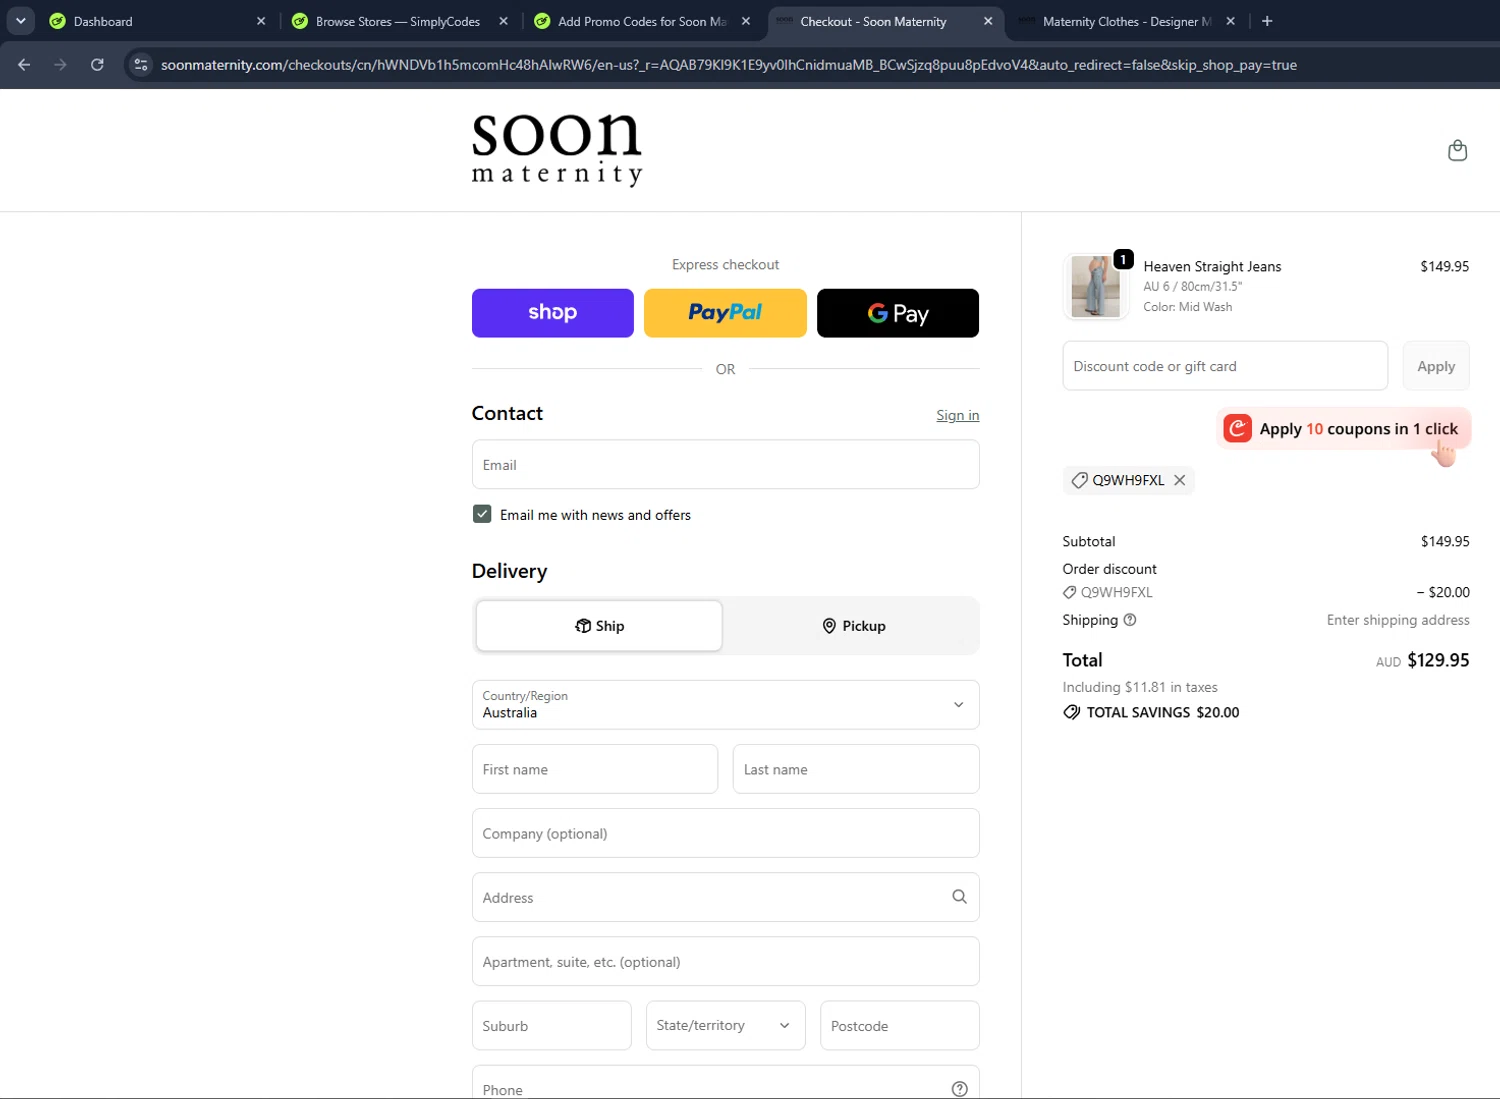Click the First name field

595,769
